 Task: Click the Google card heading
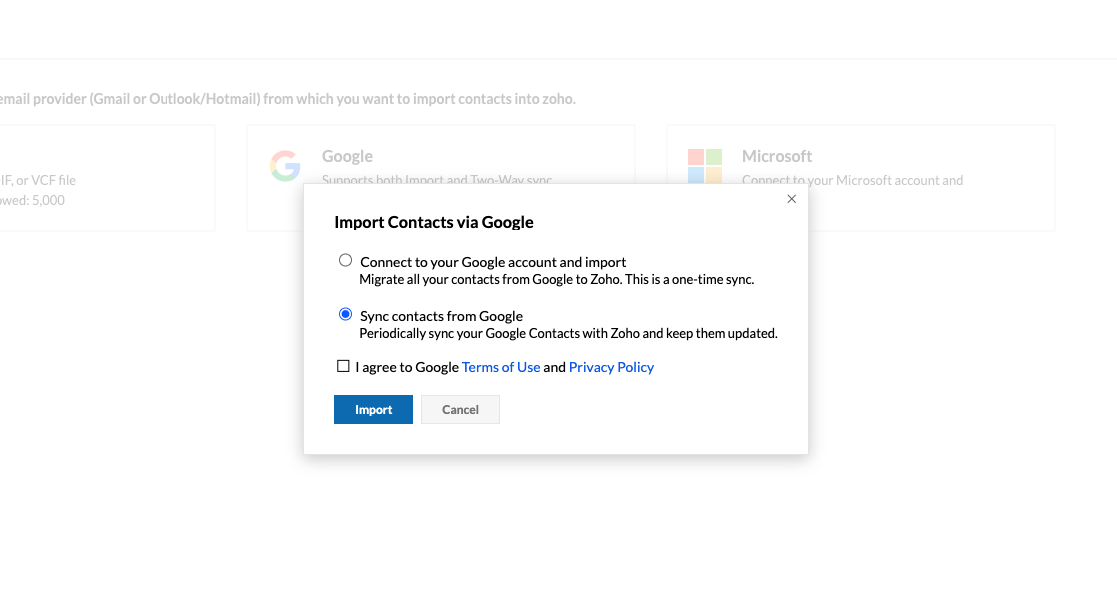point(347,156)
